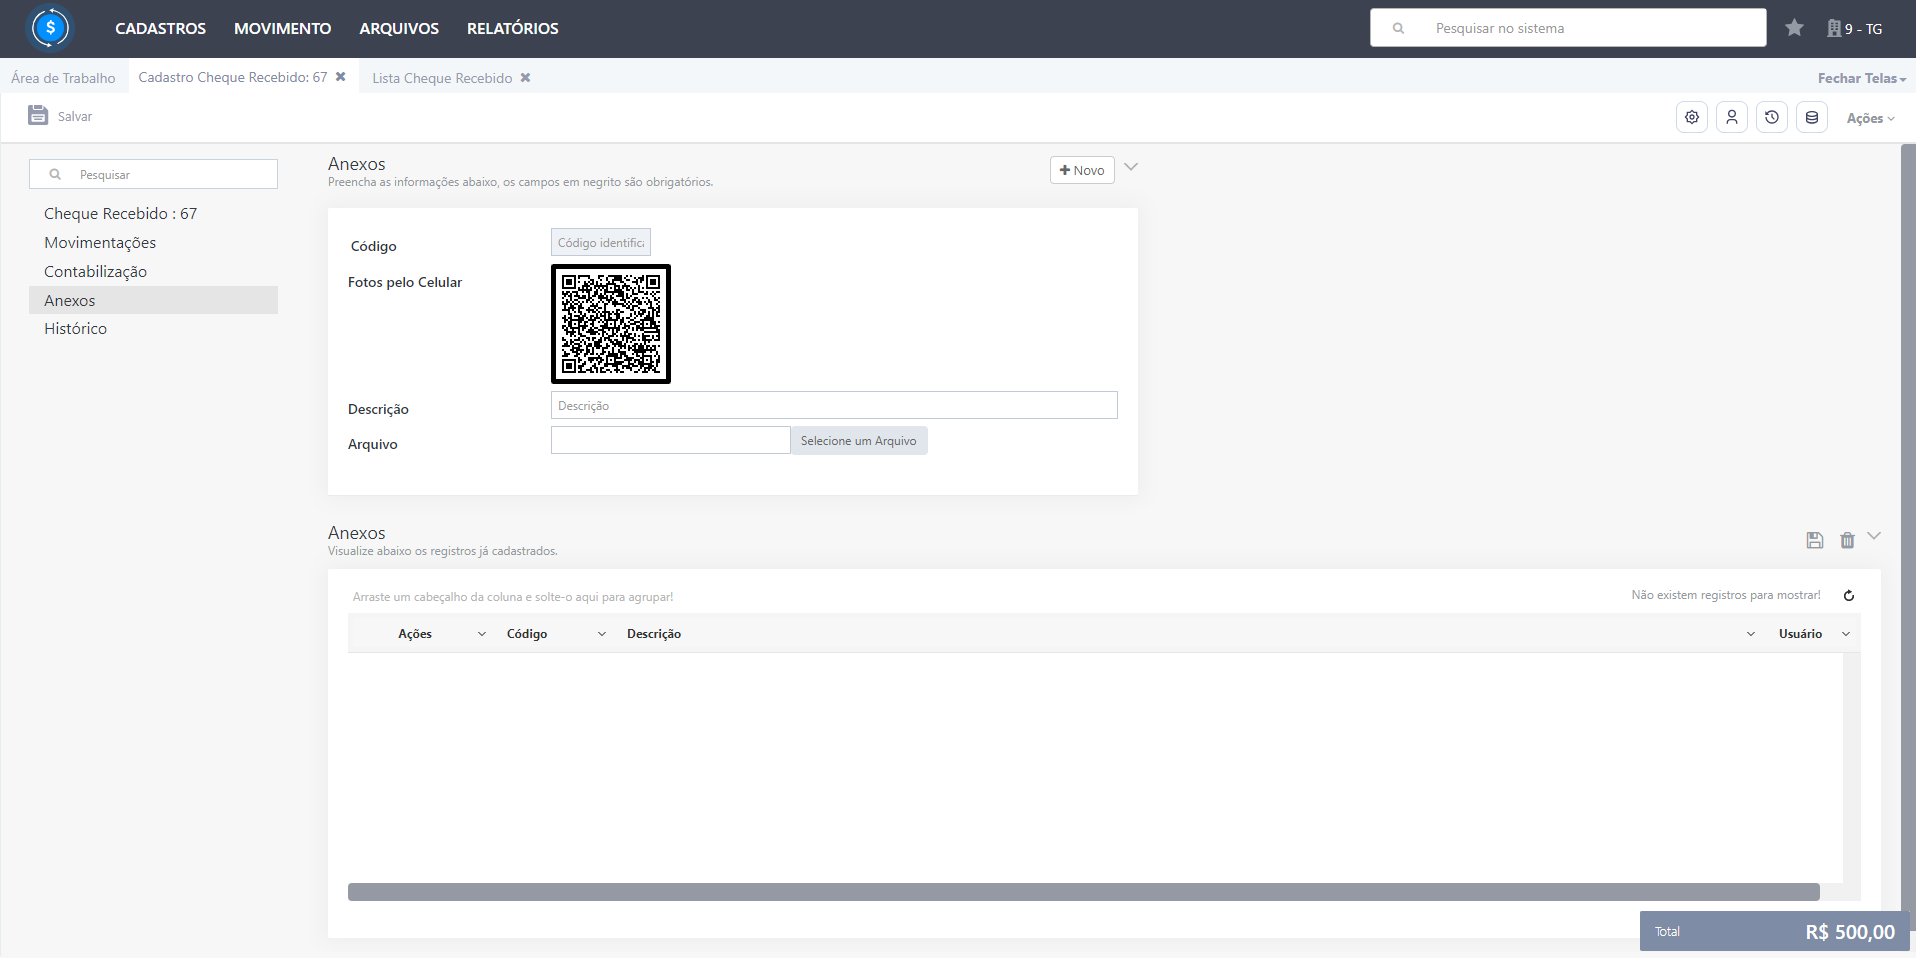Image resolution: width=1916 pixels, height=958 pixels.
Task: Open the Usuário column filter dropdown
Action: pyautogui.click(x=1846, y=634)
